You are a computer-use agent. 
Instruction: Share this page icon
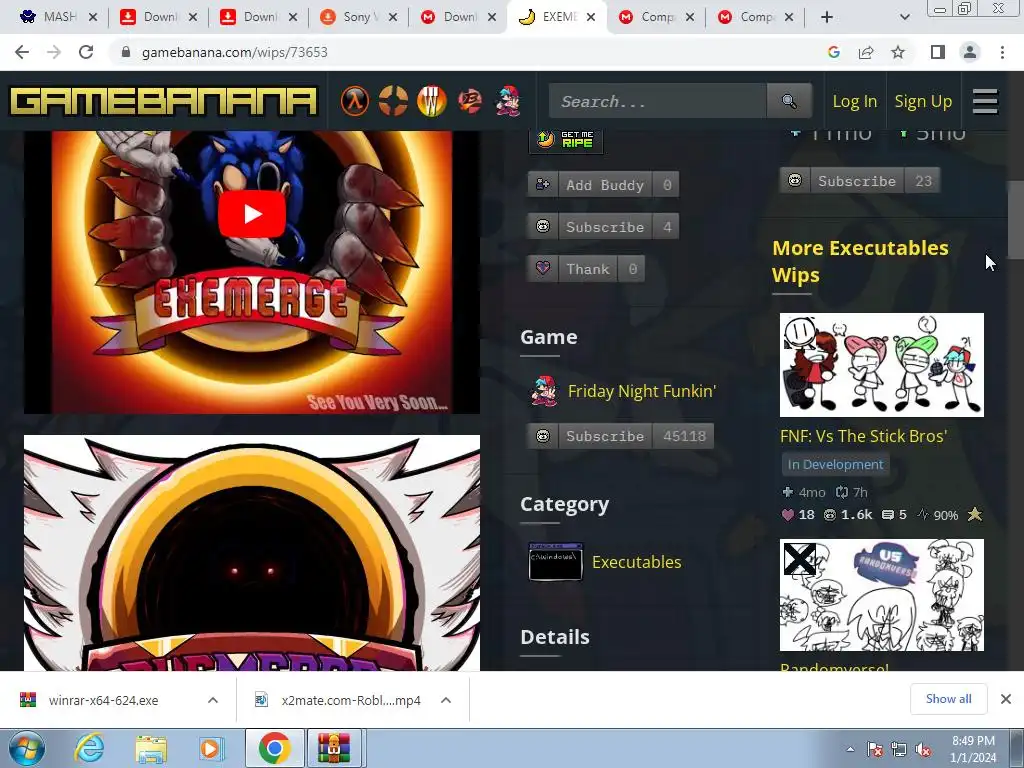point(866,52)
